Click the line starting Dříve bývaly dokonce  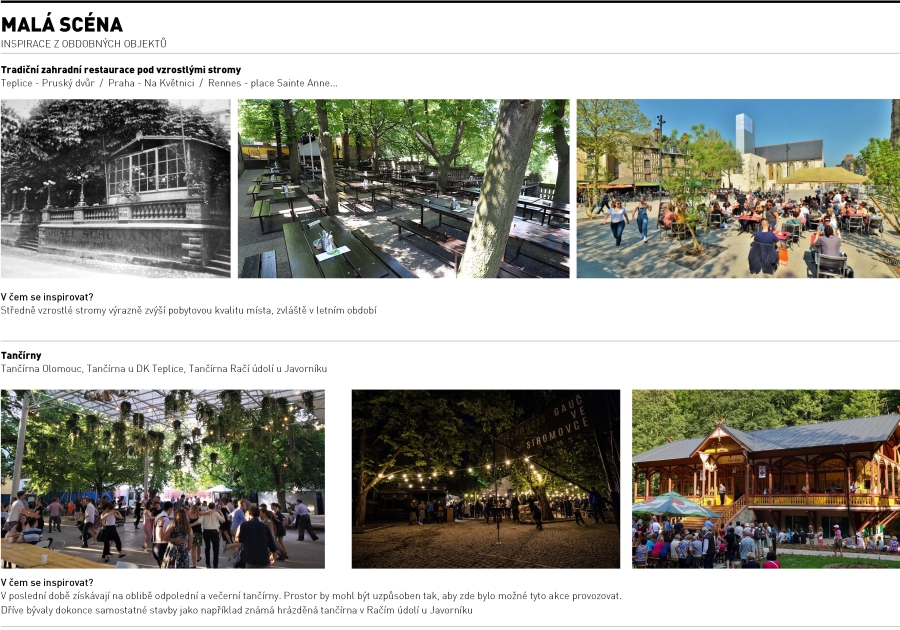coord(236,609)
